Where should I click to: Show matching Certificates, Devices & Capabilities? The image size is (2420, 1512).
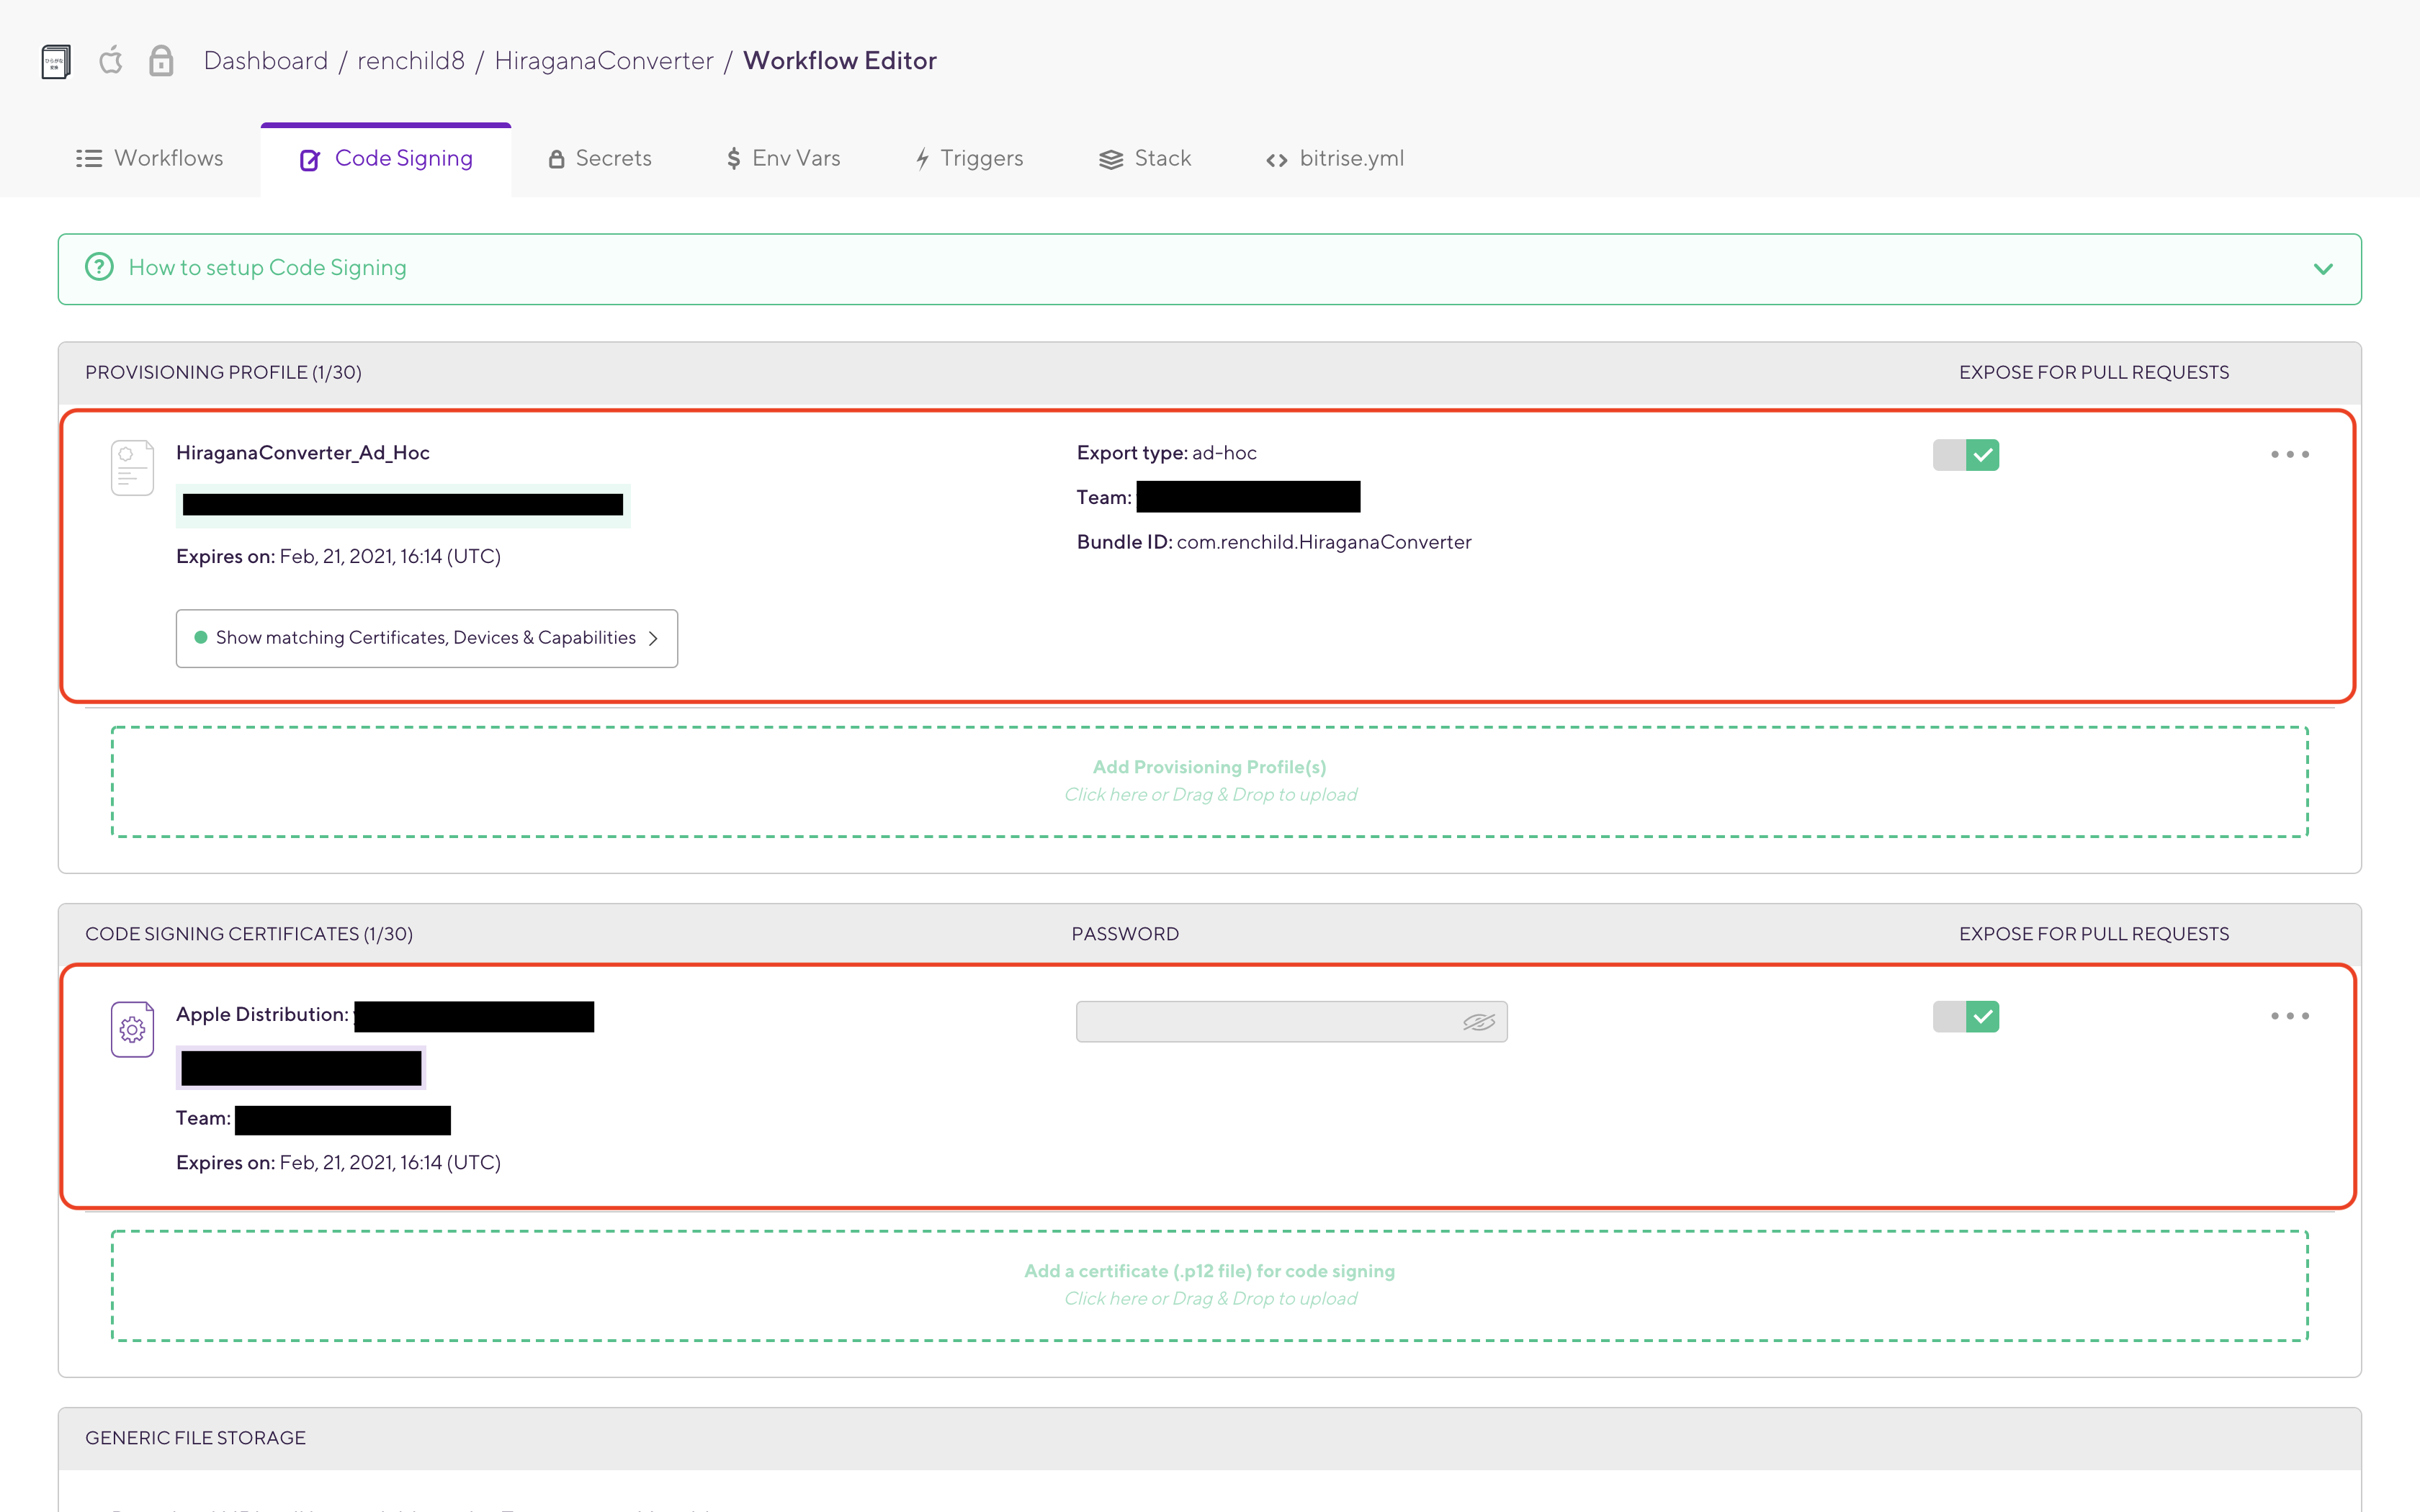click(427, 638)
